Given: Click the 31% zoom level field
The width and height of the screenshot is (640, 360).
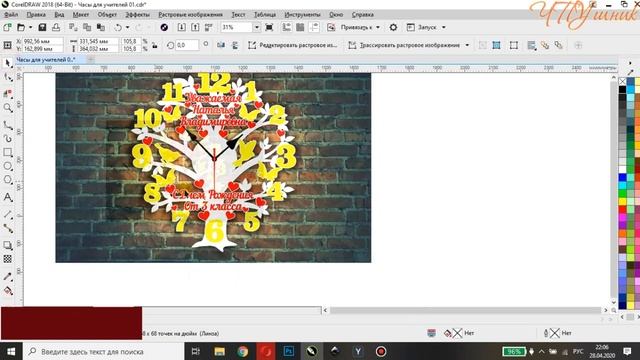Looking at the screenshot, I should [236, 27].
